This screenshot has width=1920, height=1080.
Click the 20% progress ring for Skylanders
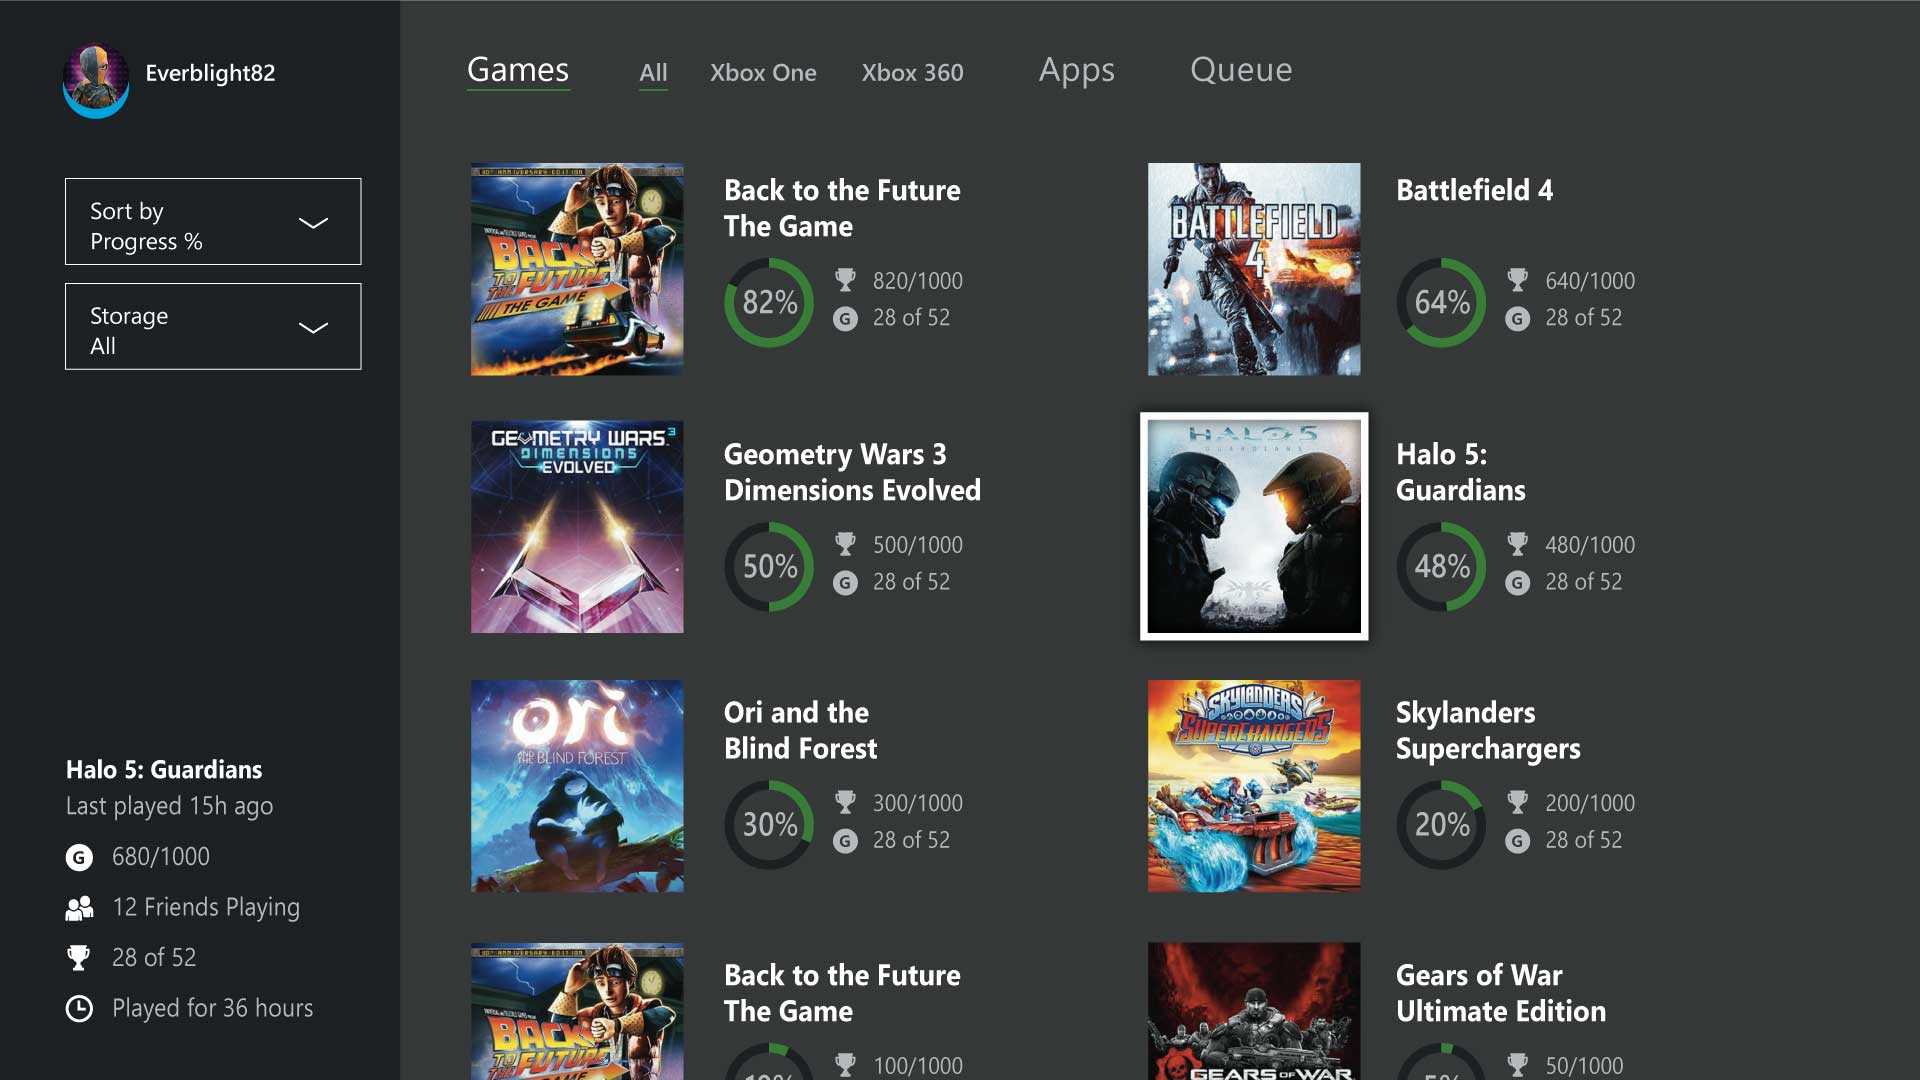pos(1441,825)
